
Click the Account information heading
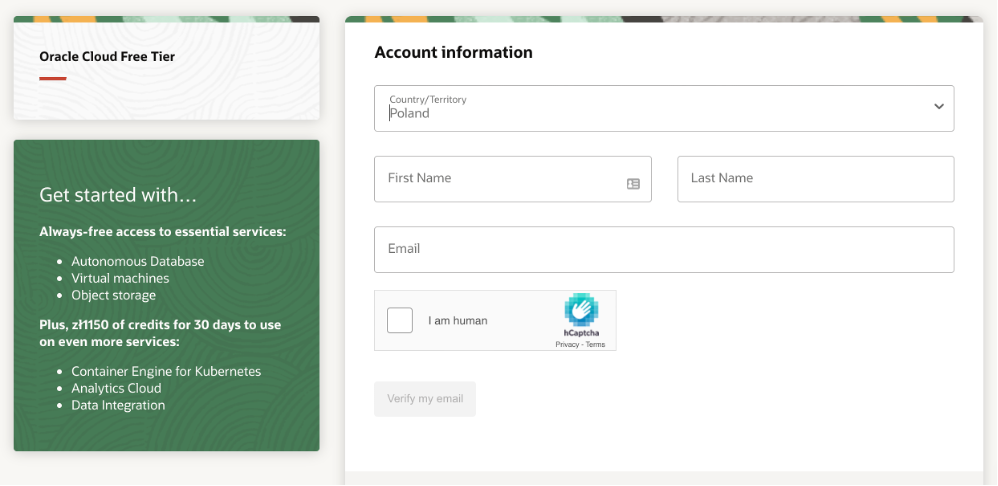(x=453, y=52)
